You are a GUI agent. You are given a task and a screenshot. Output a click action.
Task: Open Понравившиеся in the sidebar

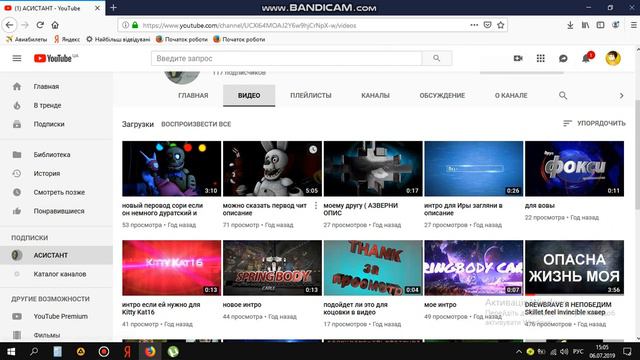coord(56,211)
